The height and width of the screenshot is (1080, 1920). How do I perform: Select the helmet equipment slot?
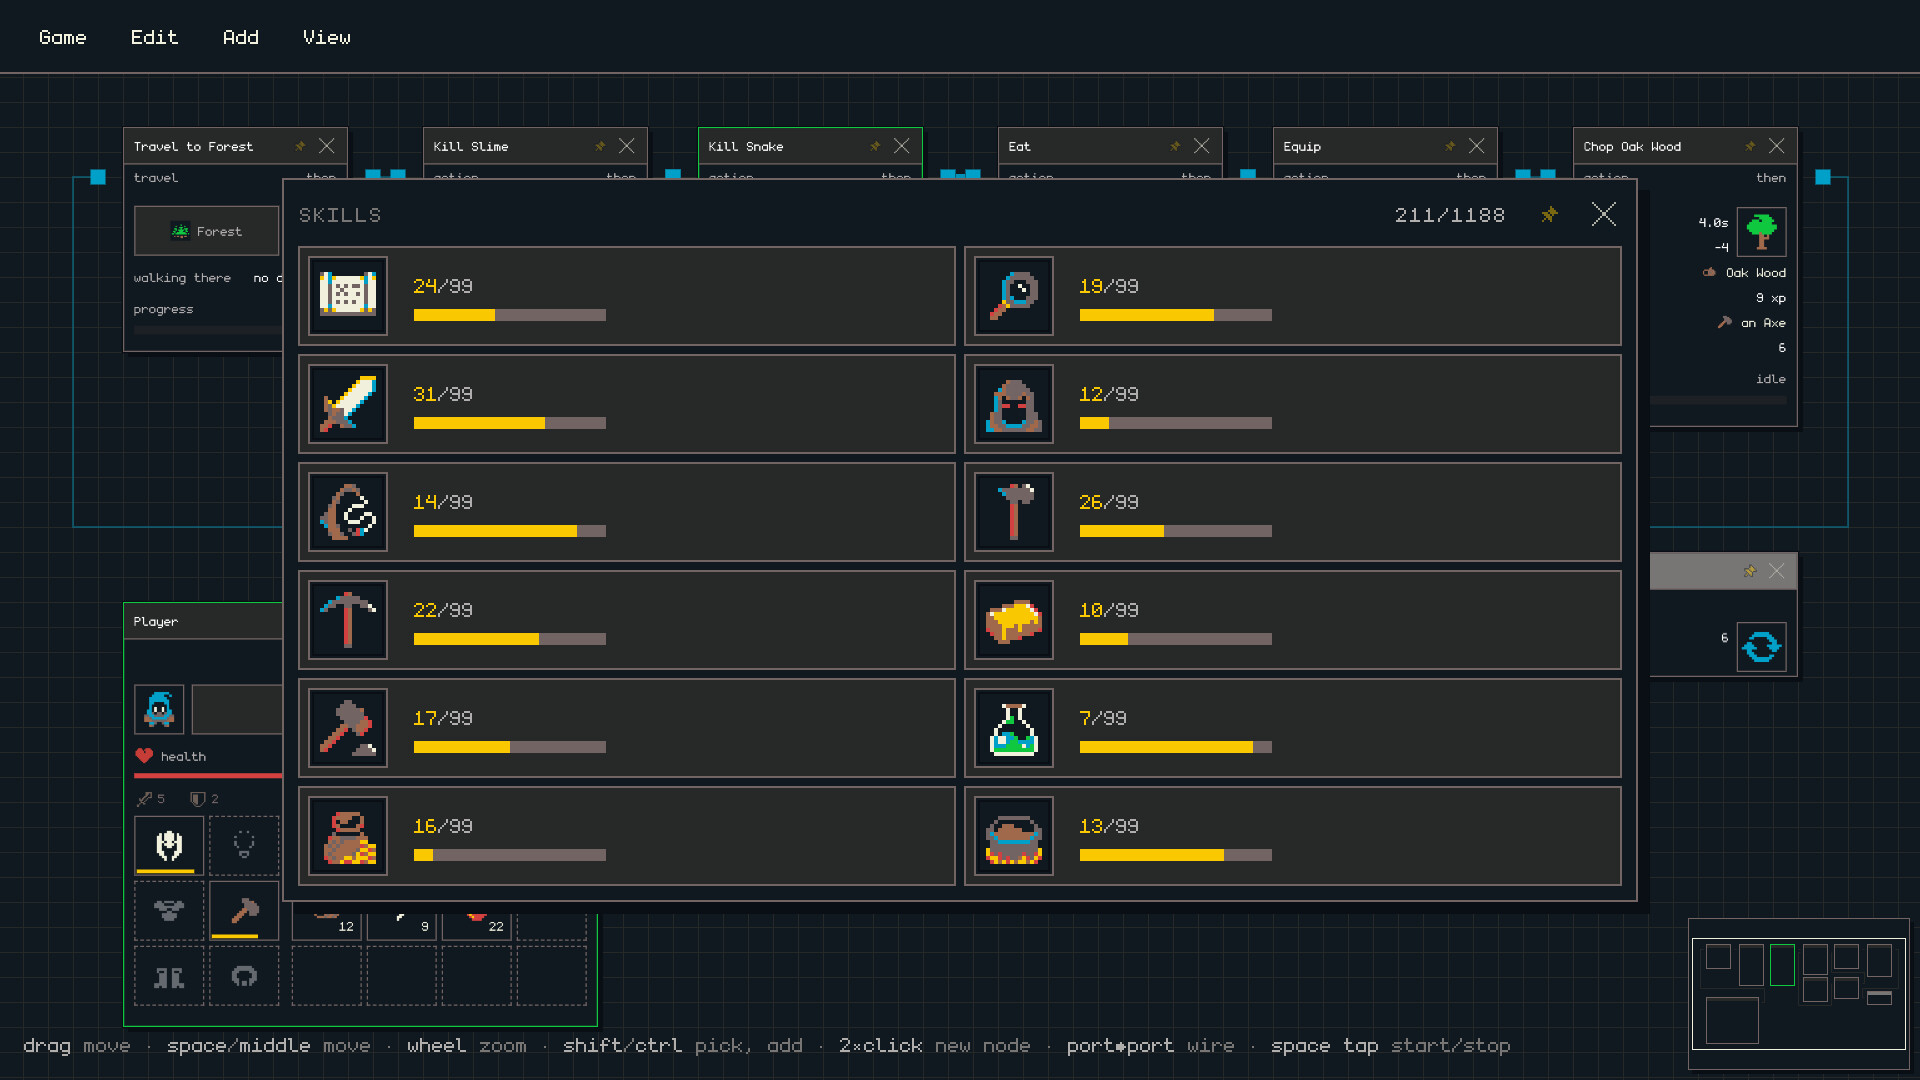pos(169,846)
